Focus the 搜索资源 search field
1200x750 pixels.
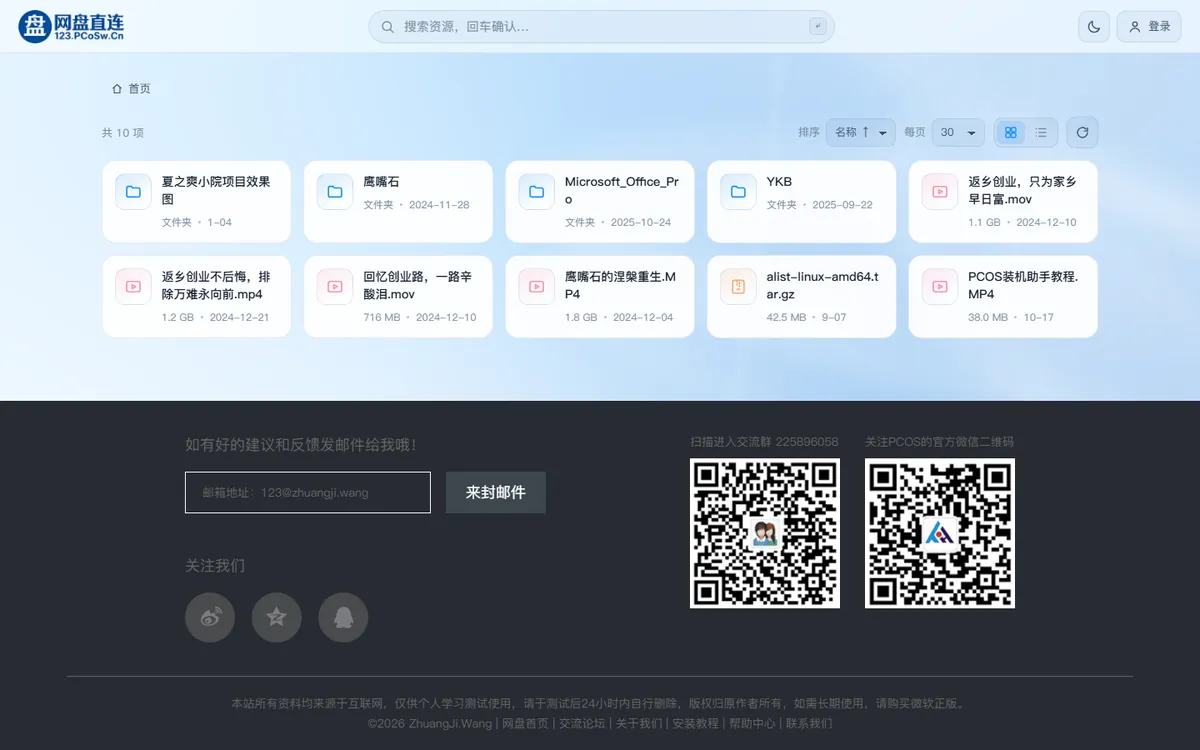601,27
